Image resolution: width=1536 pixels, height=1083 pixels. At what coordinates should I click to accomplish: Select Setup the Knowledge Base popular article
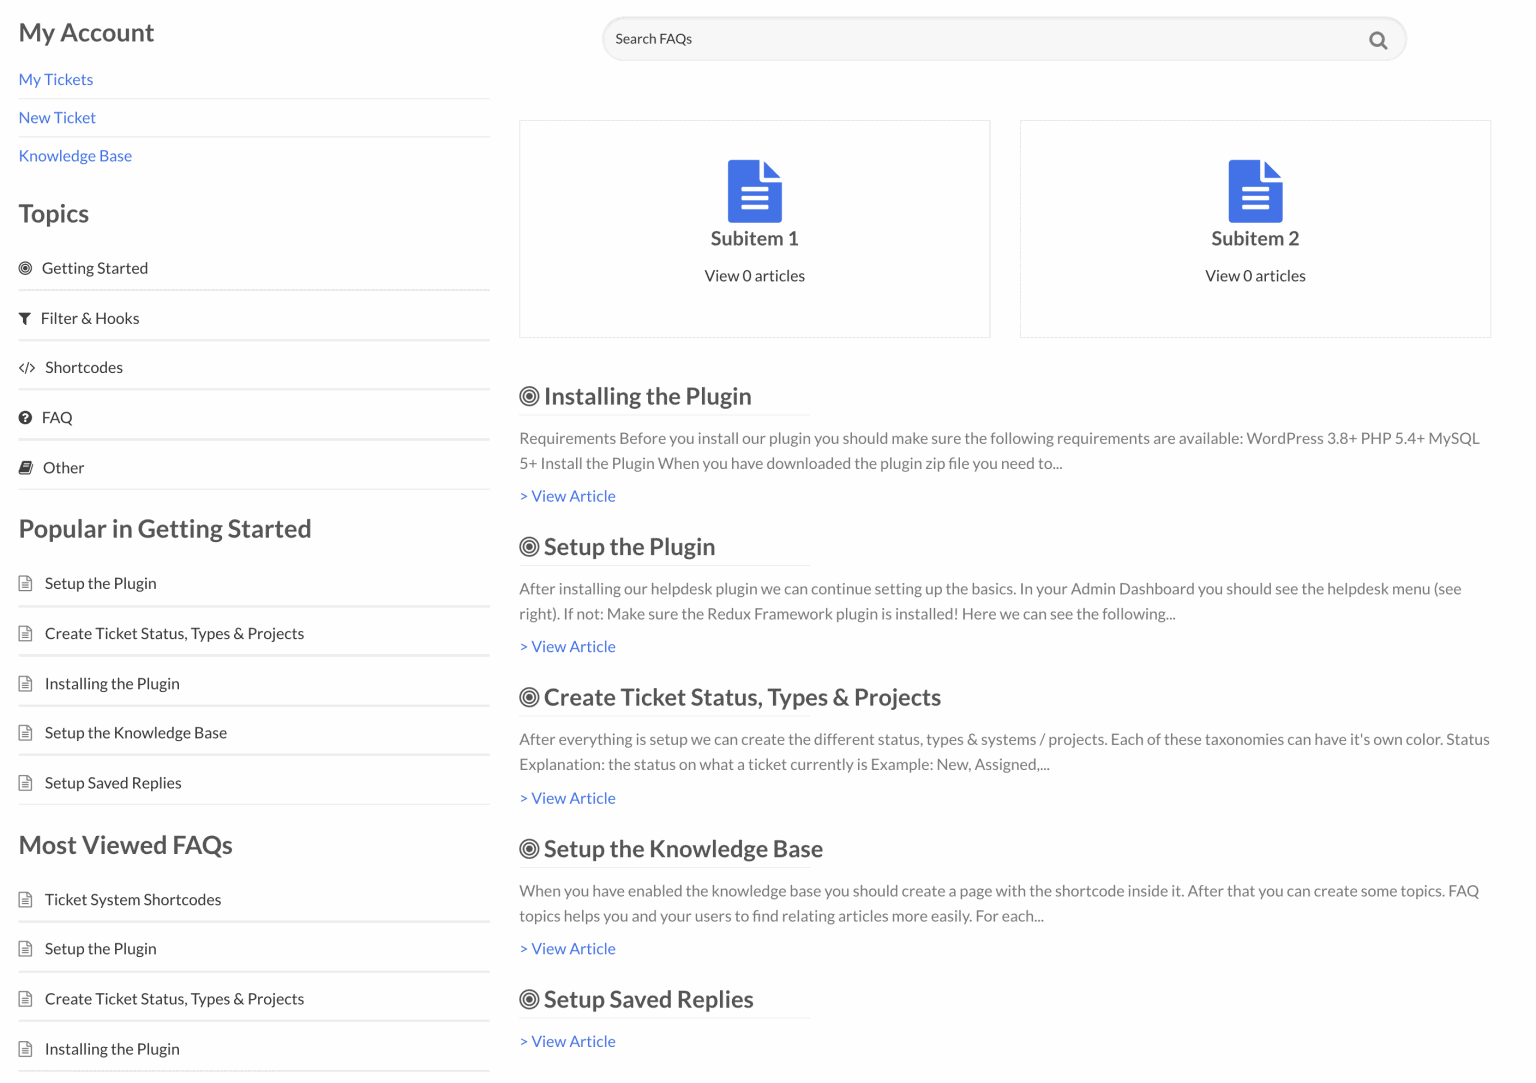point(135,732)
